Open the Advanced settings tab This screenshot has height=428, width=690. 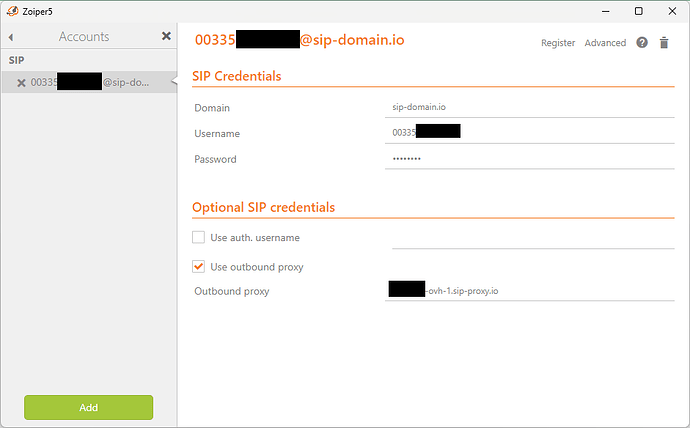(605, 43)
